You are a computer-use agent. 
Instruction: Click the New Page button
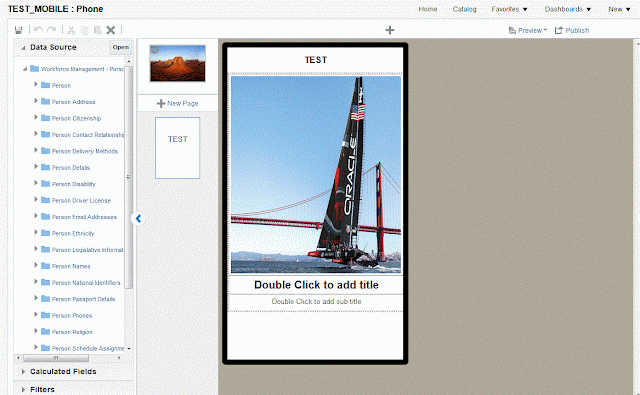click(x=178, y=103)
